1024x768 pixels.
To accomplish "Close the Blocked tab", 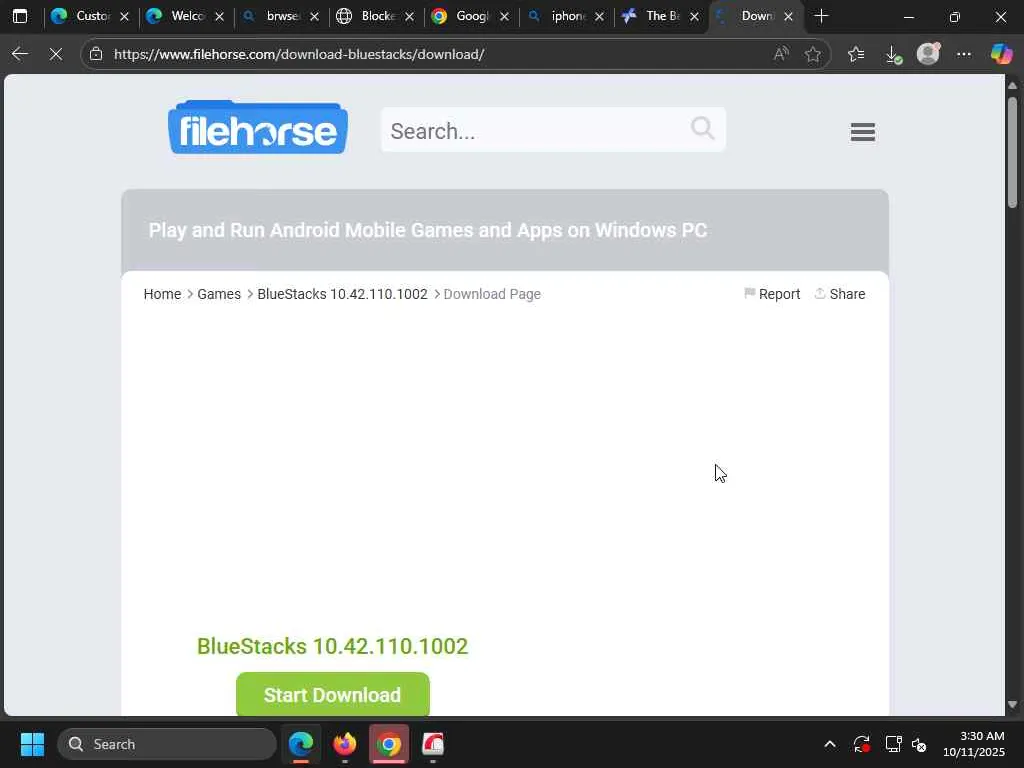I will [x=409, y=17].
